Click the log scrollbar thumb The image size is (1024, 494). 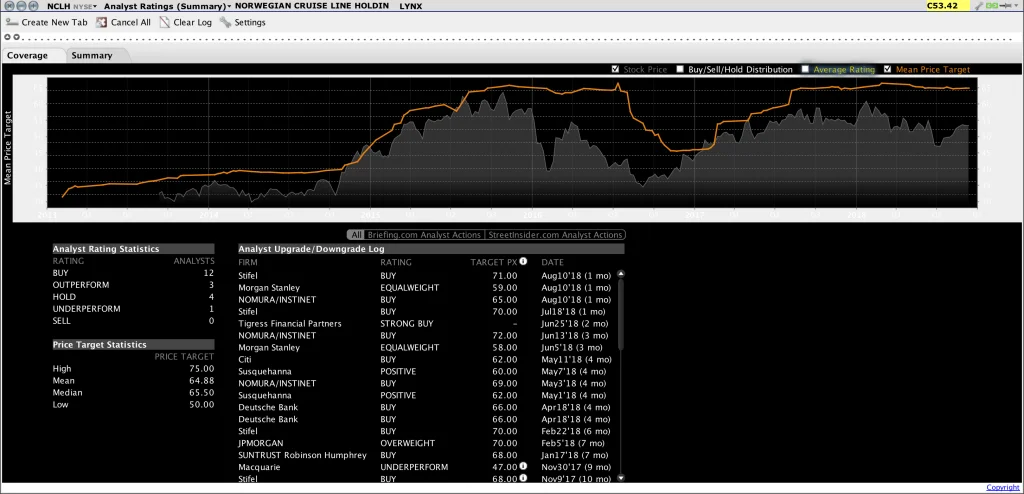(x=620, y=316)
